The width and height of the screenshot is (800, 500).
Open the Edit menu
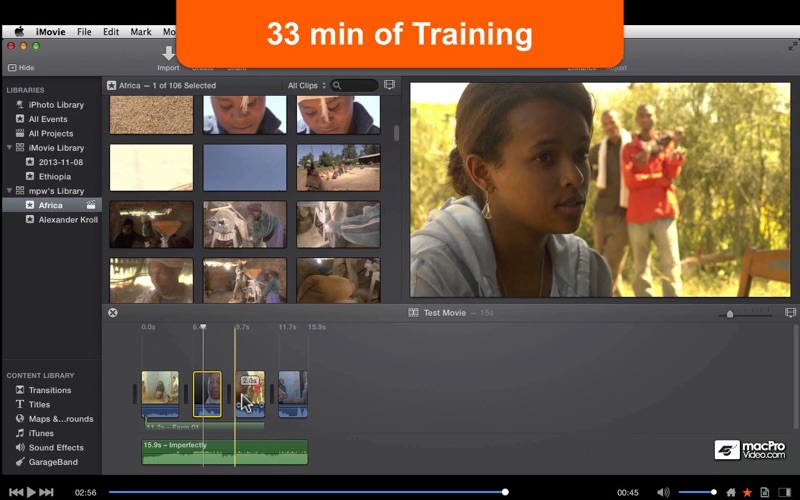click(x=111, y=32)
